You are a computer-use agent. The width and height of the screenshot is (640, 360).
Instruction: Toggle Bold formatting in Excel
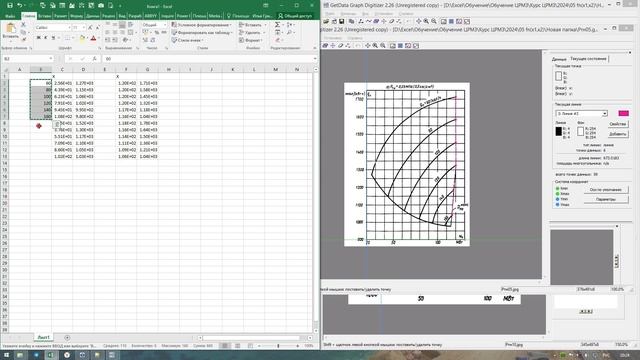pyautogui.click(x=38, y=38)
